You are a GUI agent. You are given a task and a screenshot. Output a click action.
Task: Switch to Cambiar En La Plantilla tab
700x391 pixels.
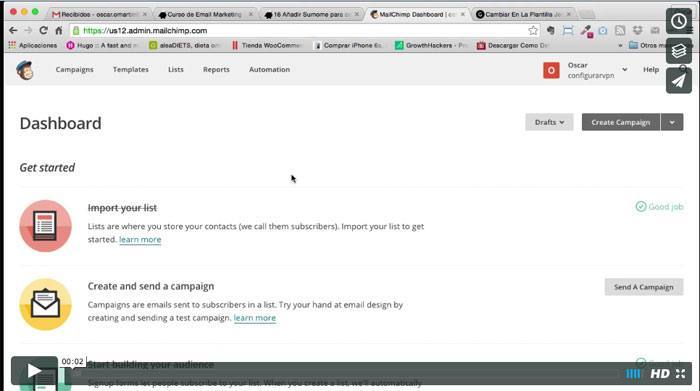tap(523, 14)
